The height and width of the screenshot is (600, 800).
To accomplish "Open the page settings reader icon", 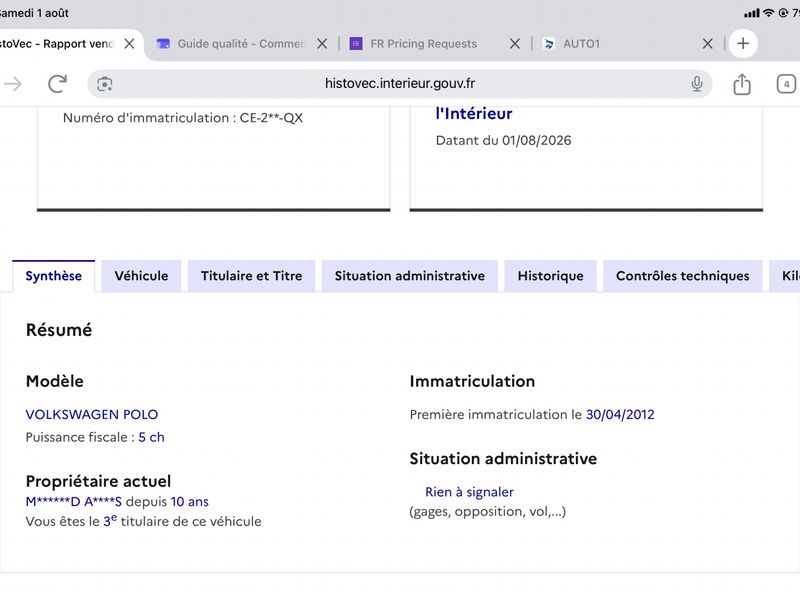I will [105, 84].
